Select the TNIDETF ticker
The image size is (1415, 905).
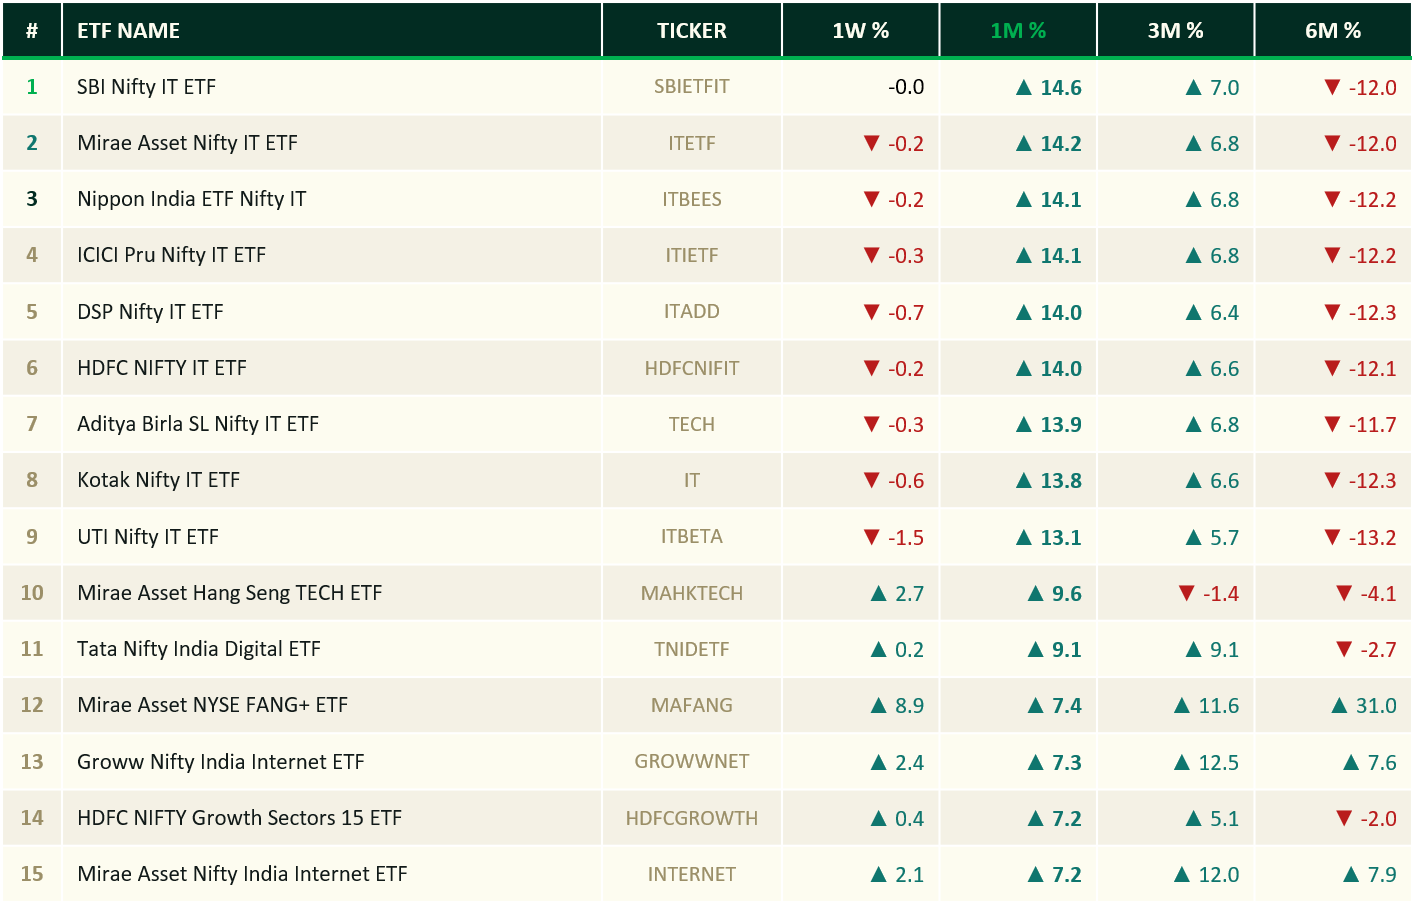click(x=692, y=649)
